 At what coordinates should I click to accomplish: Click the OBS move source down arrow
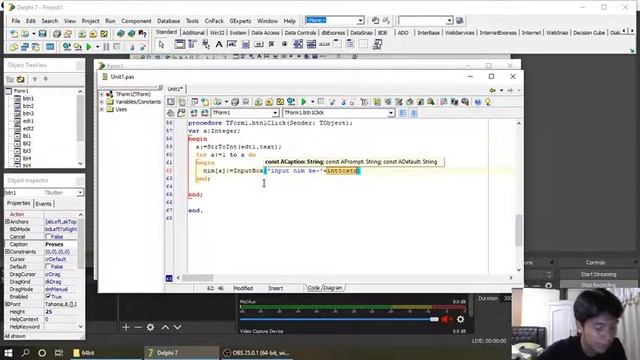pyautogui.click(x=178, y=327)
